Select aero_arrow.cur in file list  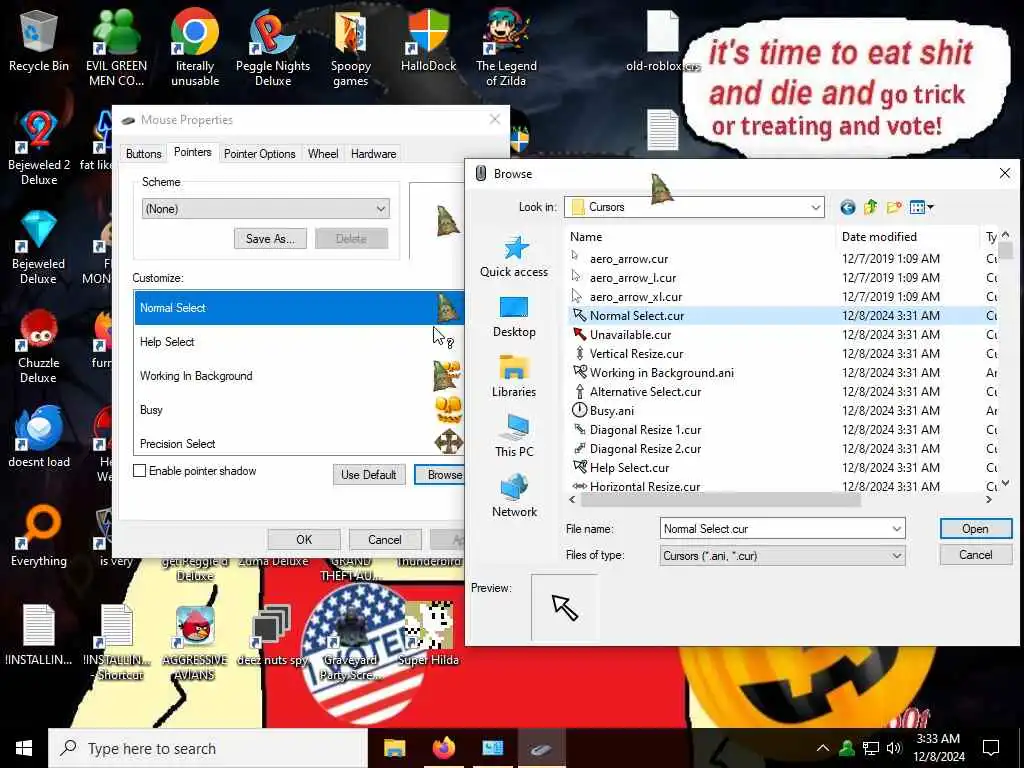coord(629,259)
